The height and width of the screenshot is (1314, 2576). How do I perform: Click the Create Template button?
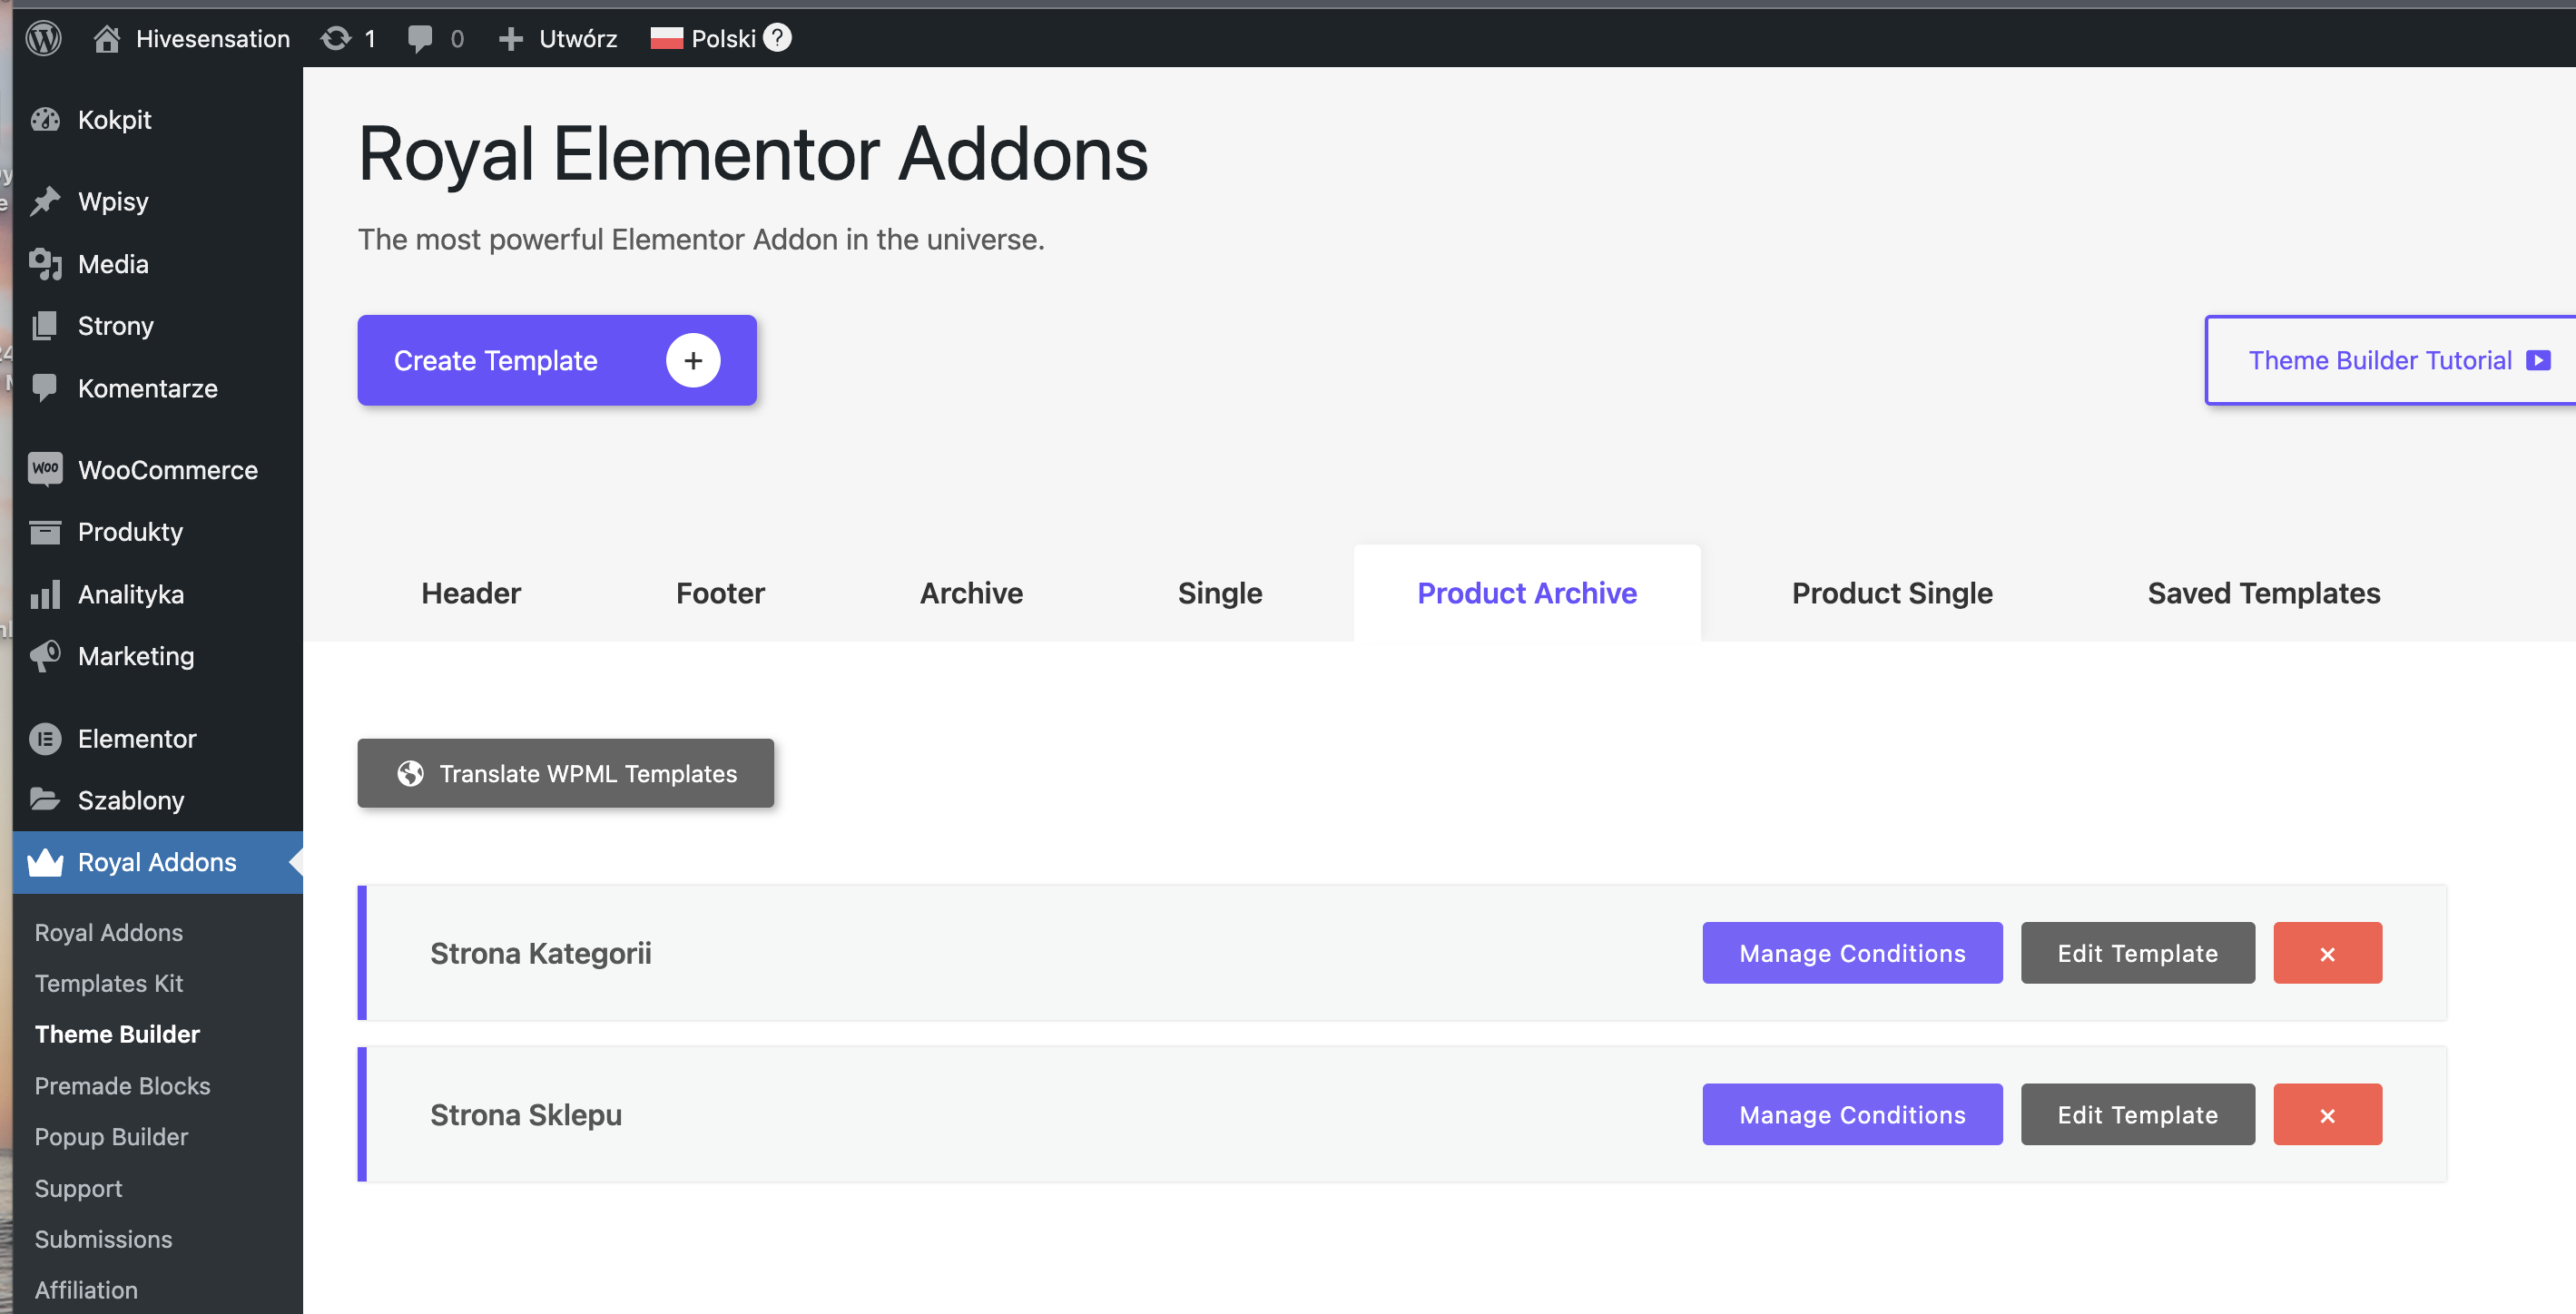tap(557, 361)
